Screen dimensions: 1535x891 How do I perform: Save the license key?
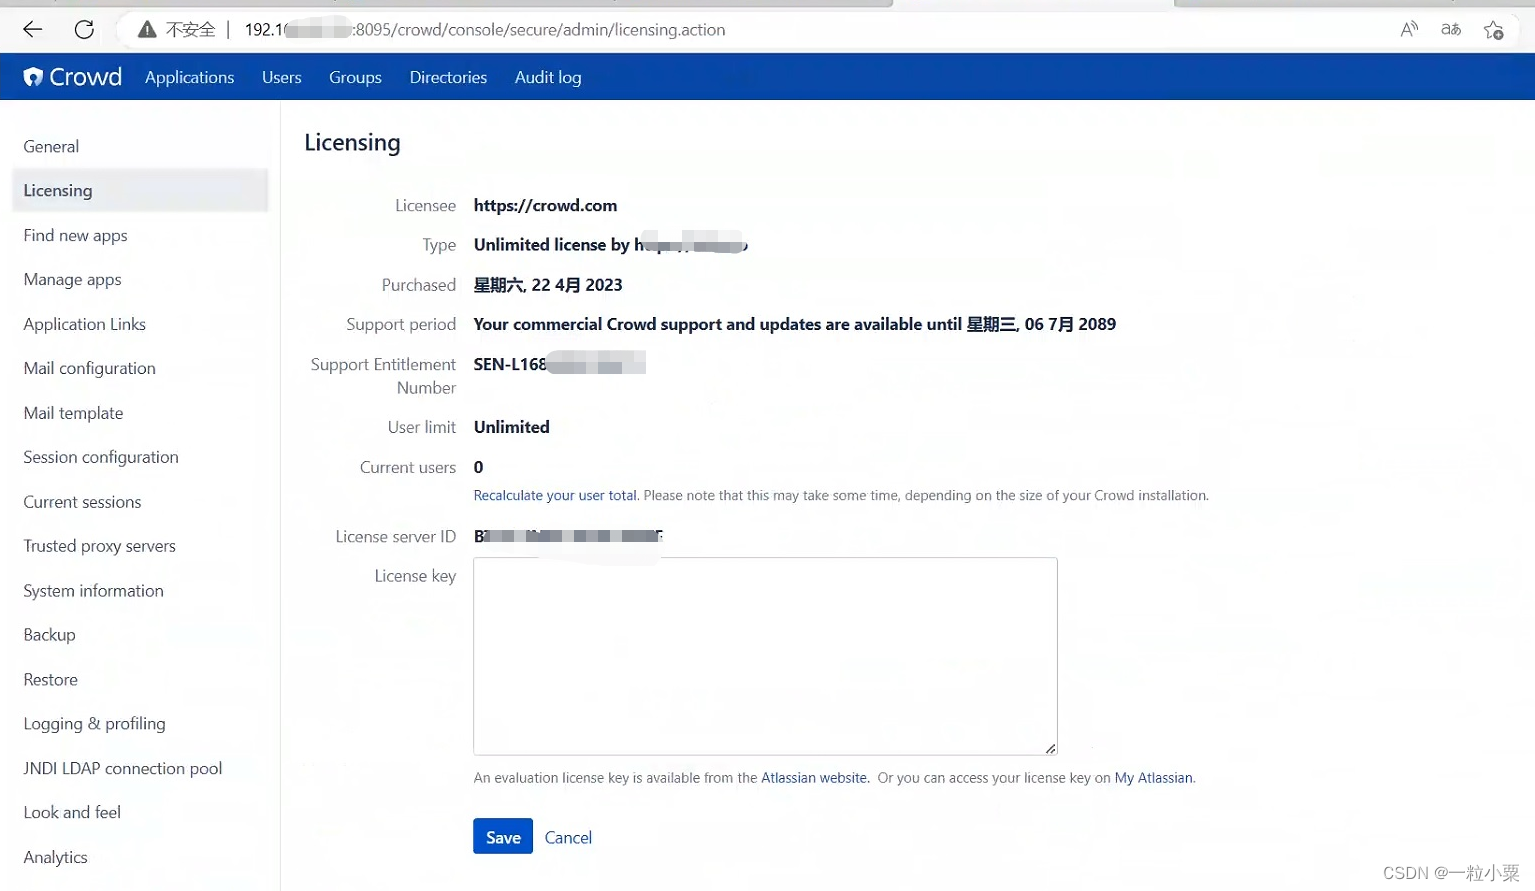(x=503, y=837)
